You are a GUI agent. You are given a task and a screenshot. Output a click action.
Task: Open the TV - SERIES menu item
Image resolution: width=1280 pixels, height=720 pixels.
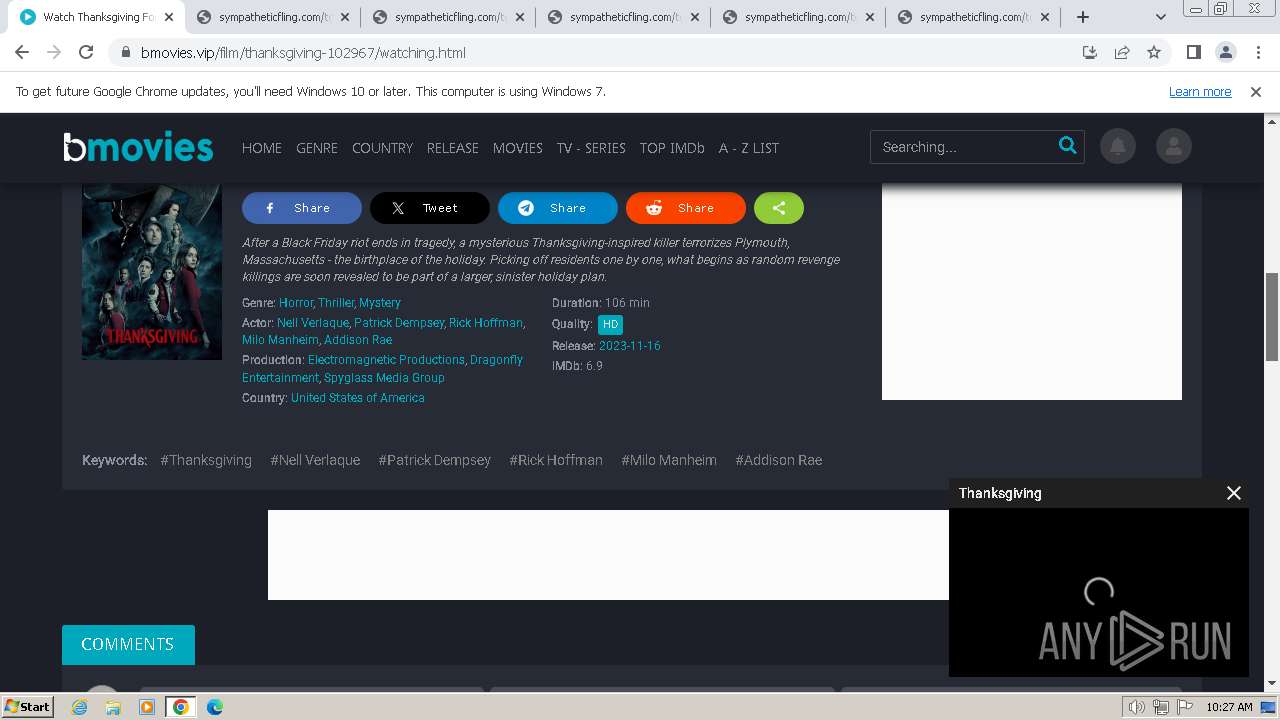[591, 147]
